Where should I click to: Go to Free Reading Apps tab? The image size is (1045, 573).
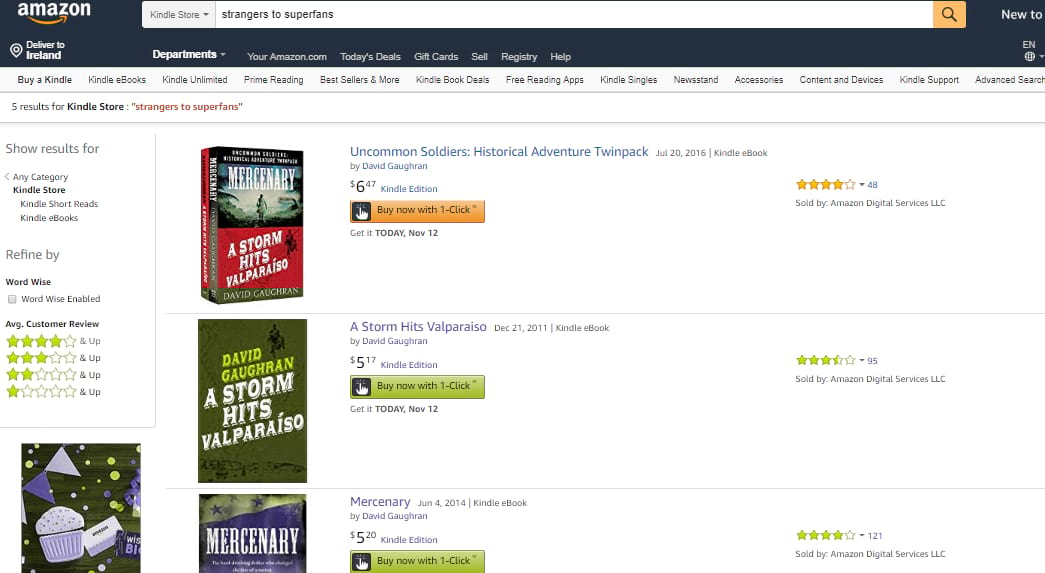(544, 79)
